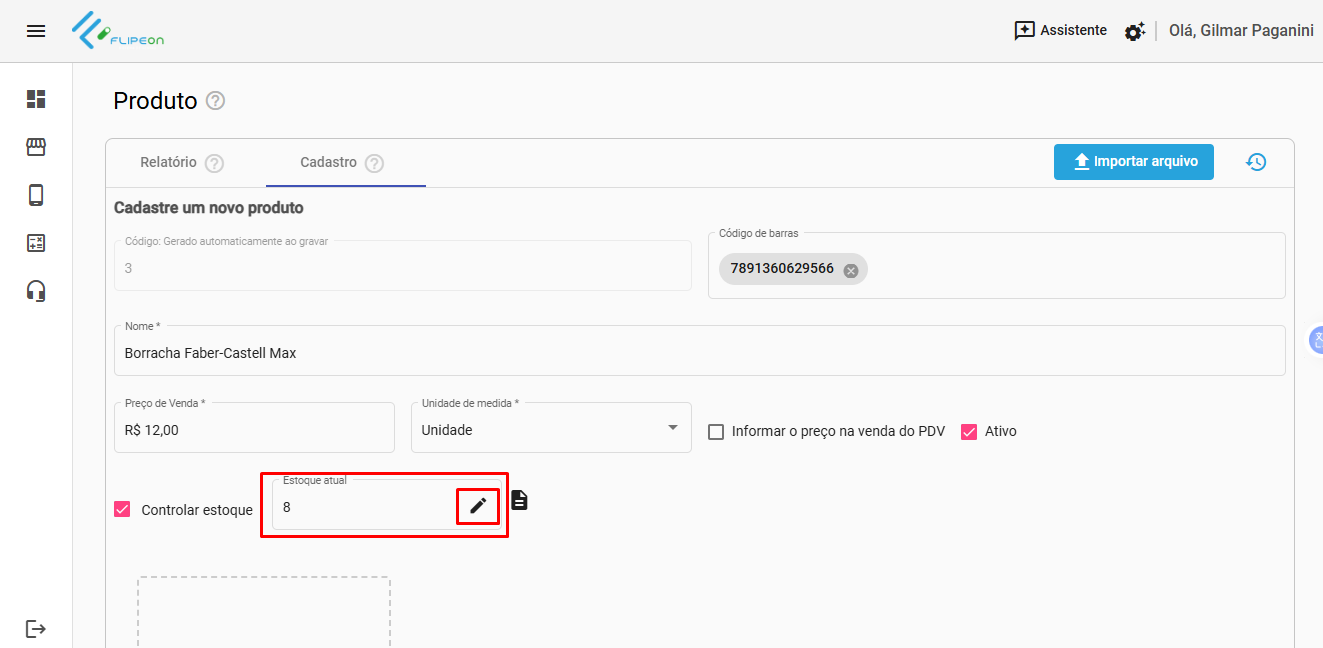The image size is (1323, 648).
Task: Open the stock document icon
Action: [x=519, y=500]
